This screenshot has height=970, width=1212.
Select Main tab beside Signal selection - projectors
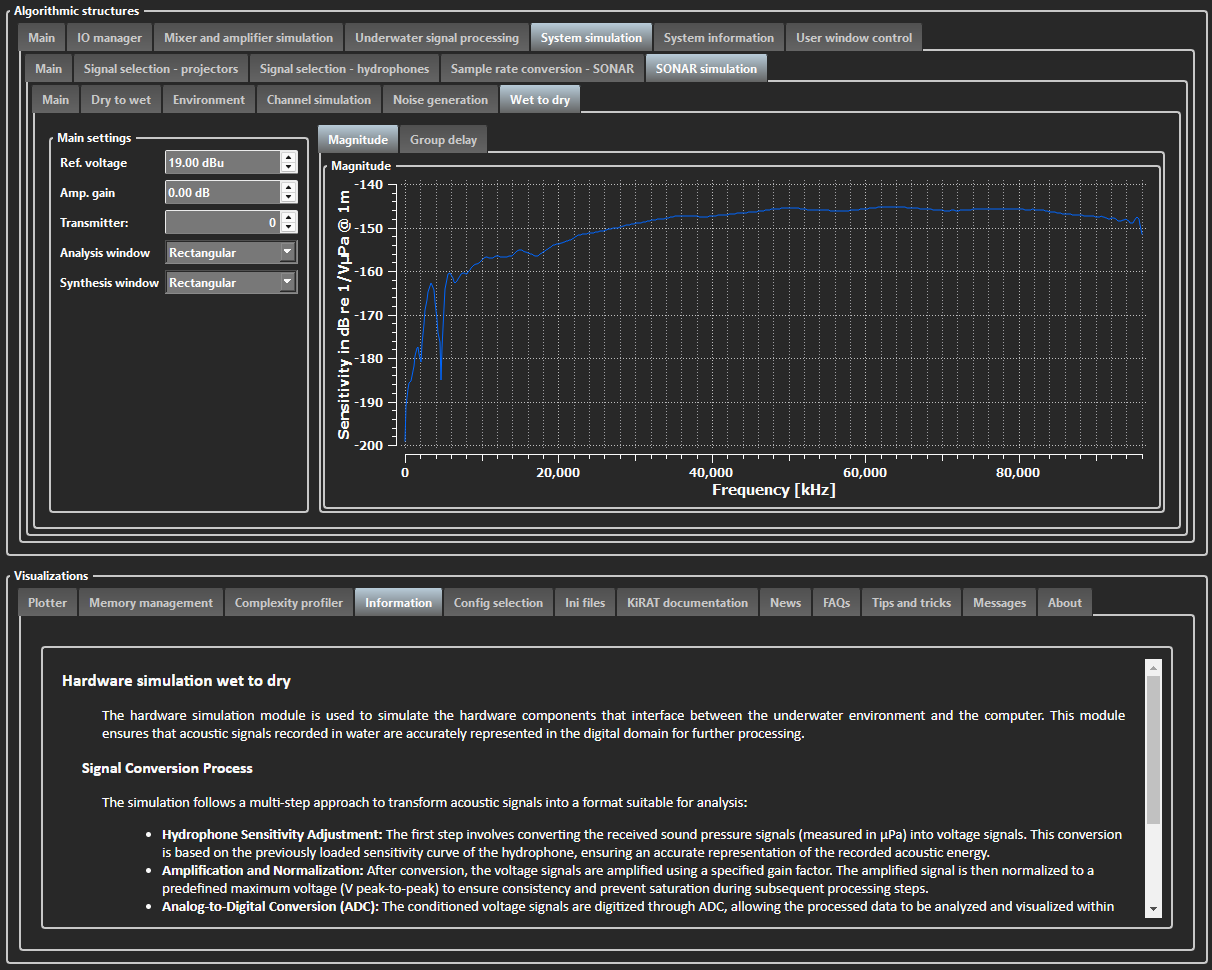click(x=48, y=69)
